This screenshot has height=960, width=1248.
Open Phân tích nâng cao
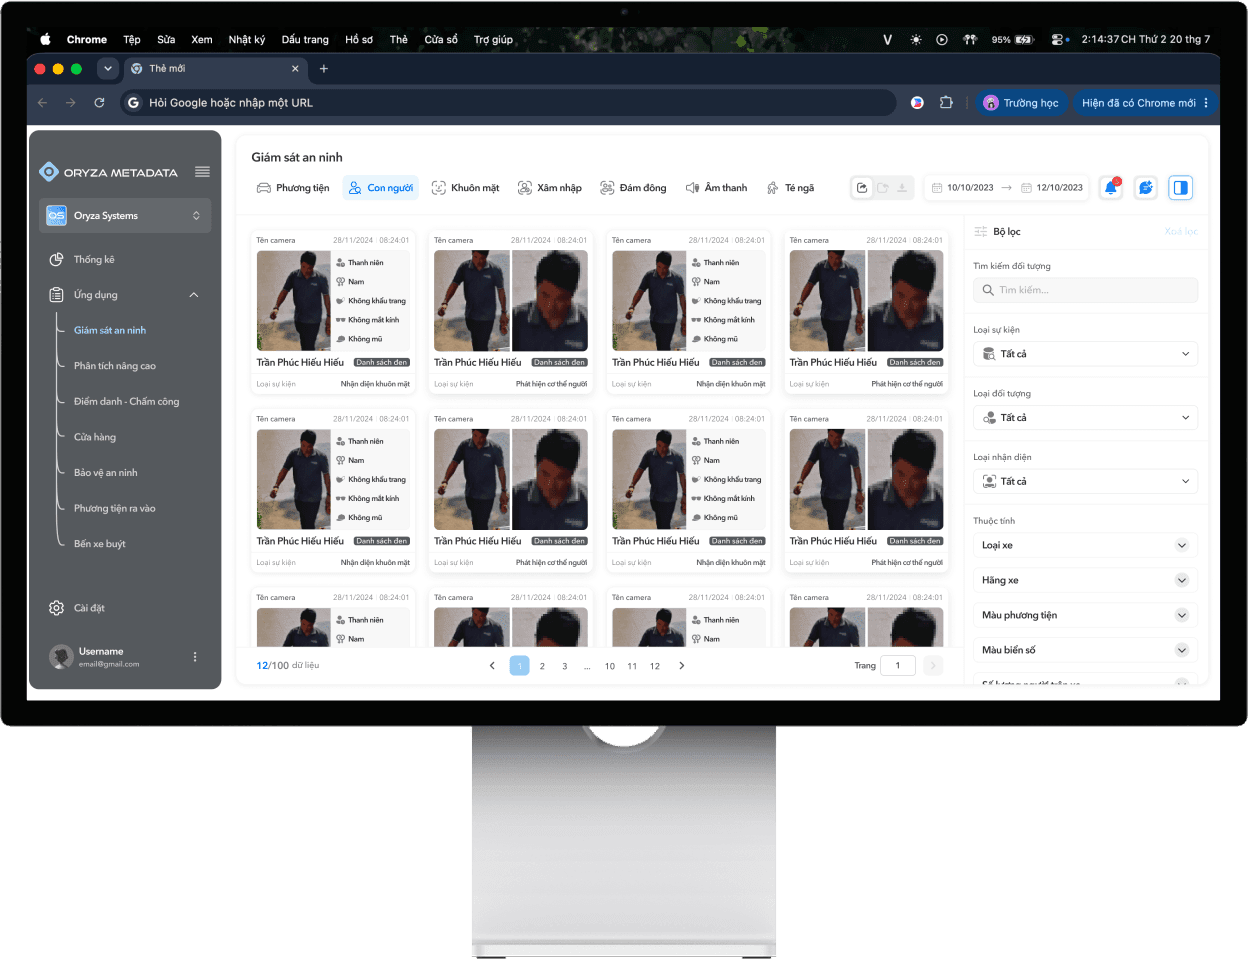pyautogui.click(x=115, y=366)
